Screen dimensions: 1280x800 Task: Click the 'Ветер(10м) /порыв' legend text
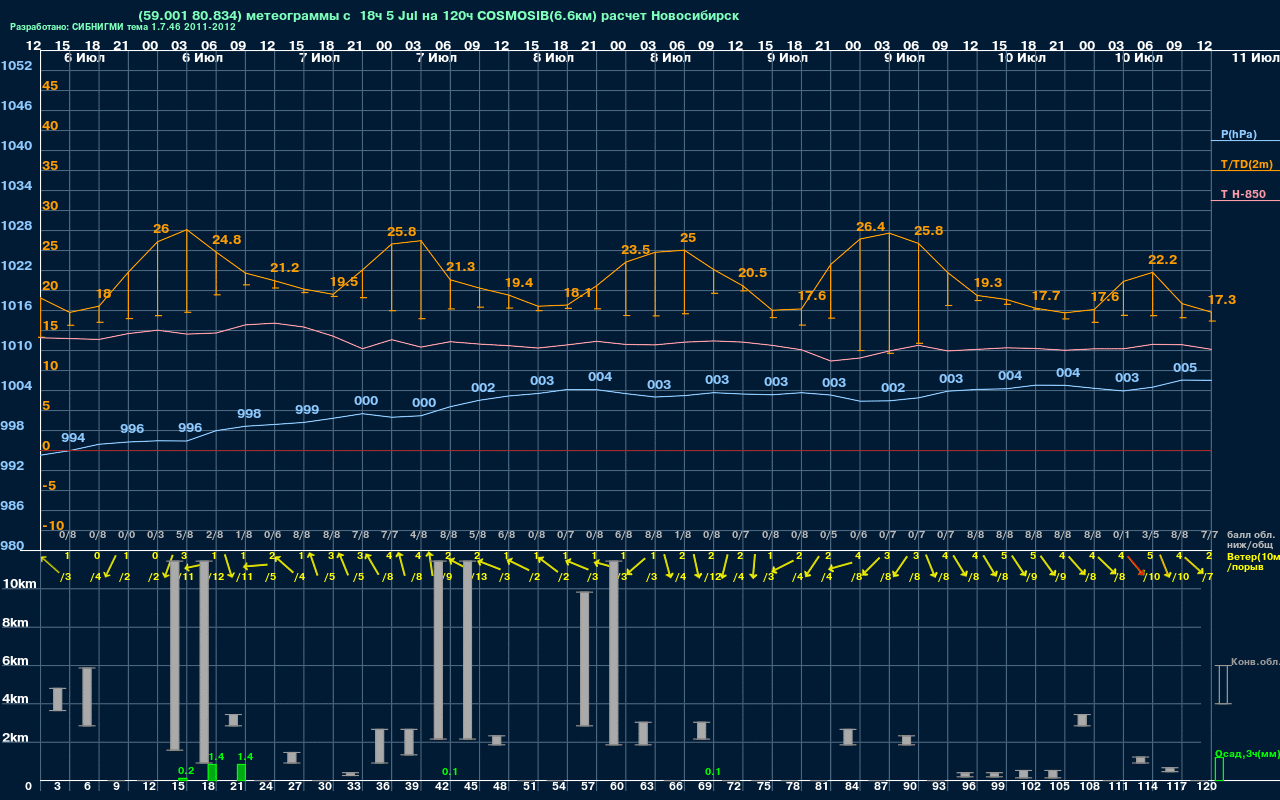click(1252, 562)
